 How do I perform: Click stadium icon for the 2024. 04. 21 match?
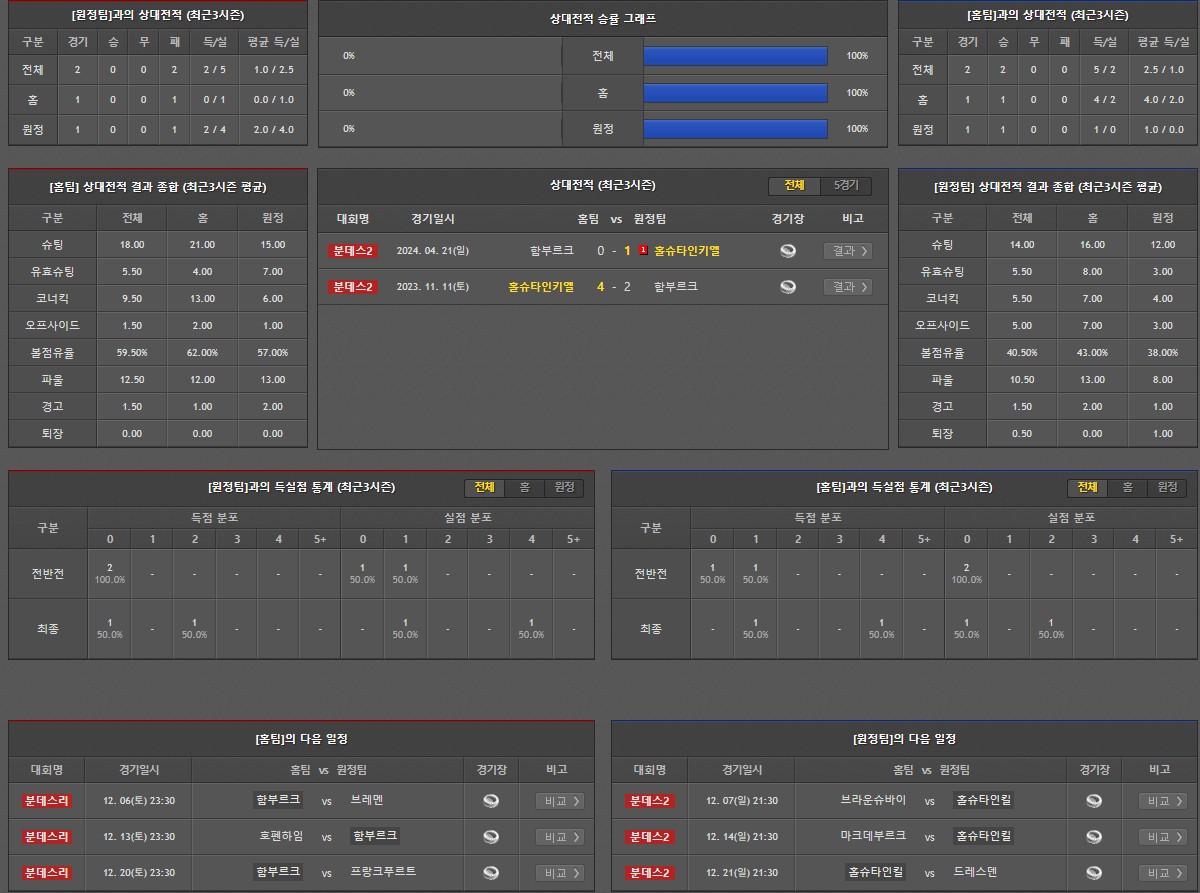click(788, 251)
